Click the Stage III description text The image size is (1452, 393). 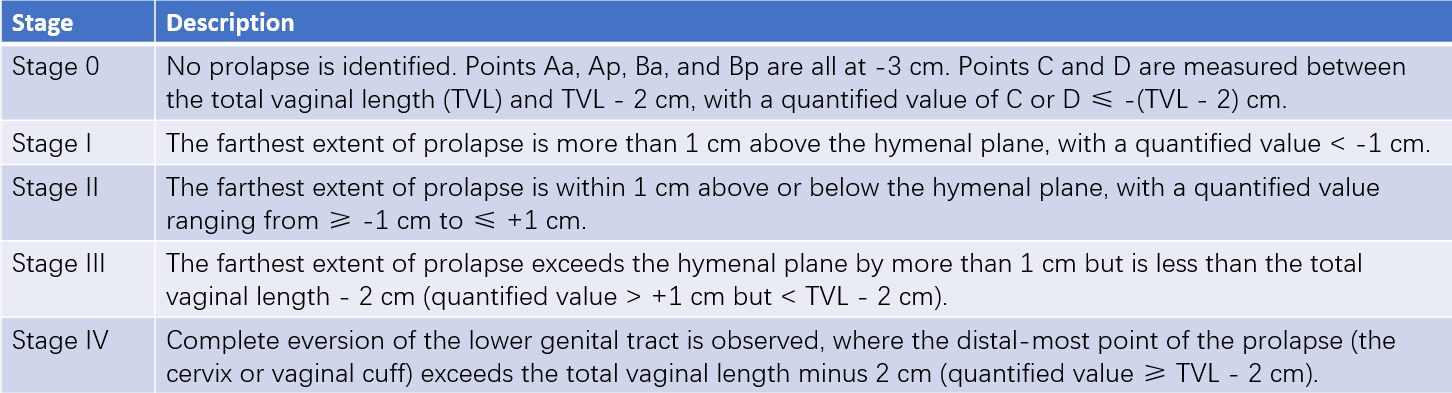click(765, 279)
